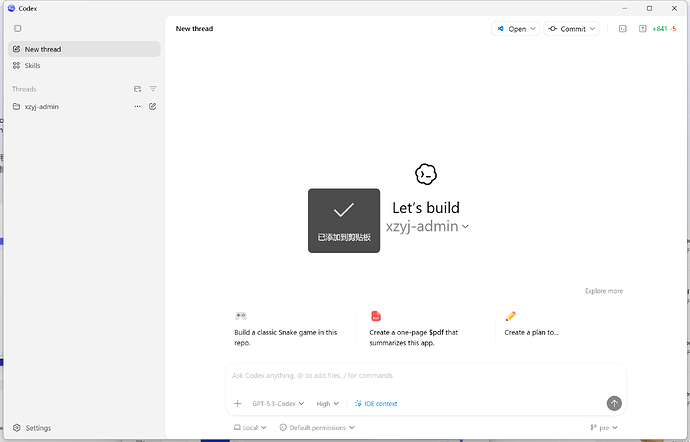This screenshot has height=442, width=690.
Task: Open the High reasoning effort dropdown
Action: 327,403
